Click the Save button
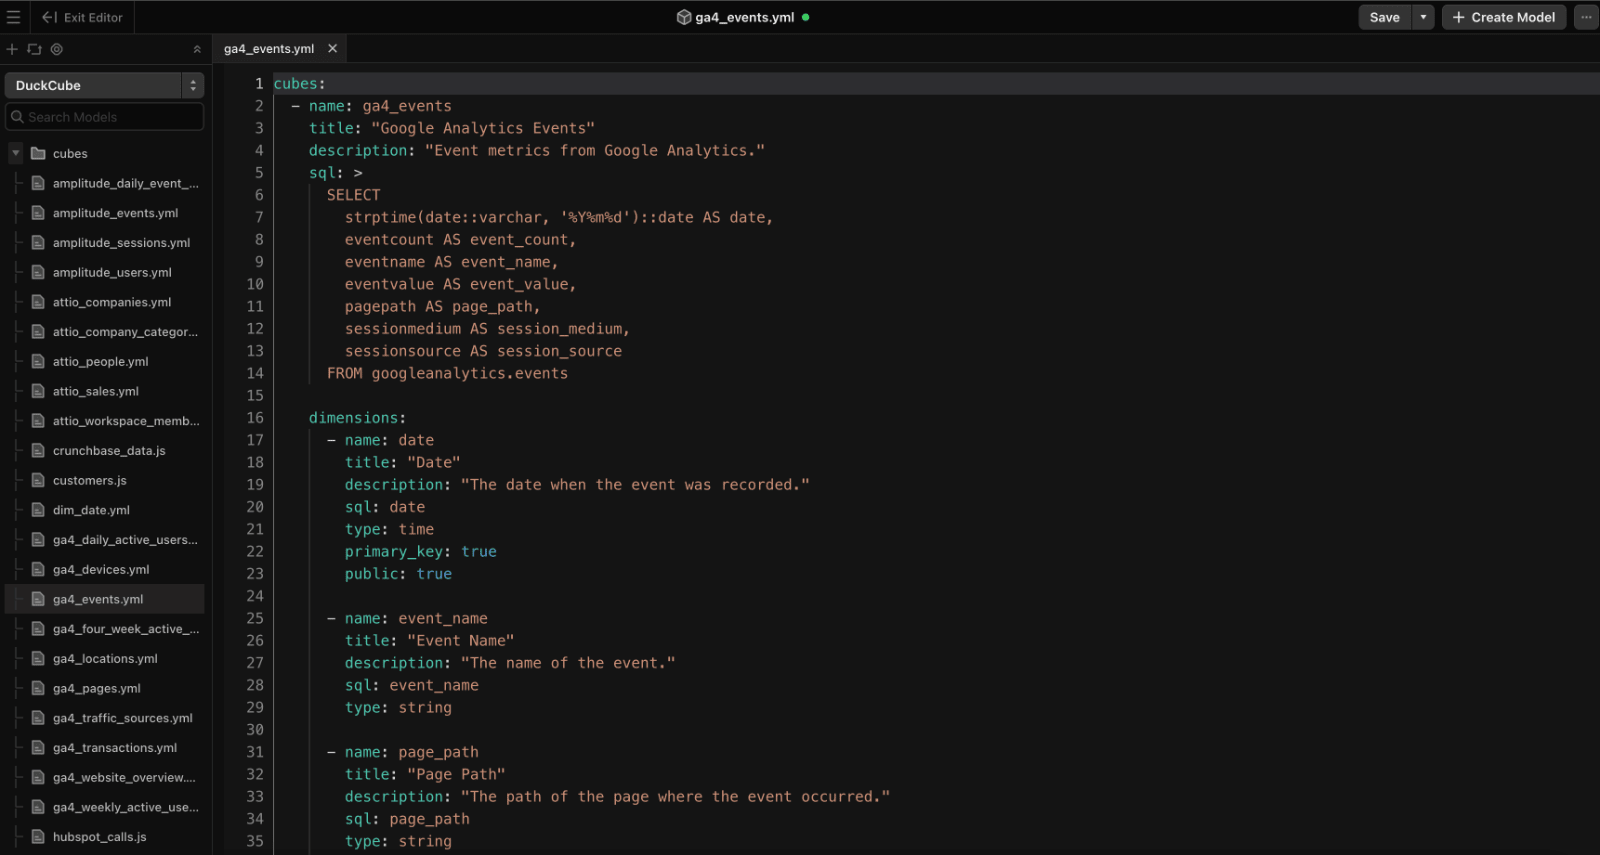The height and width of the screenshot is (855, 1600). coord(1384,17)
